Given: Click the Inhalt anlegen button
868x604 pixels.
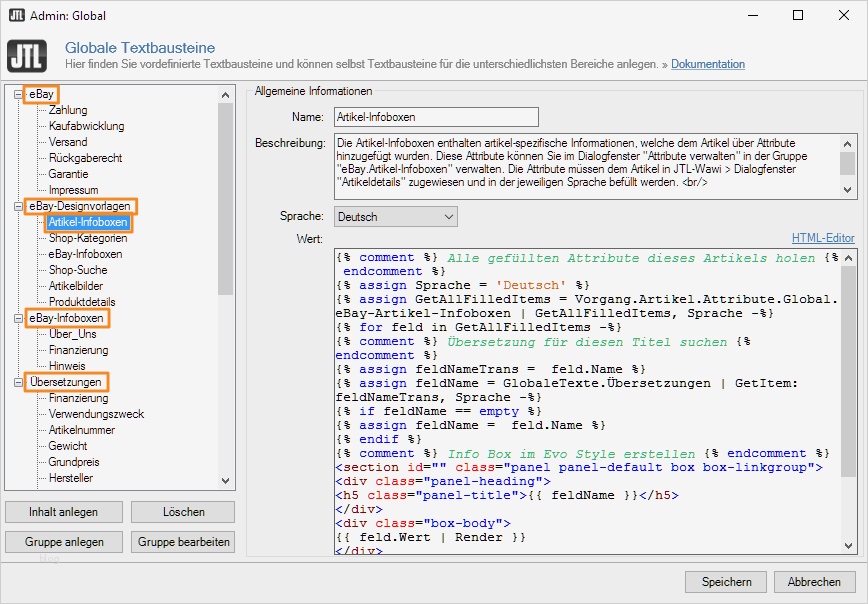Looking at the screenshot, I should point(64,512).
